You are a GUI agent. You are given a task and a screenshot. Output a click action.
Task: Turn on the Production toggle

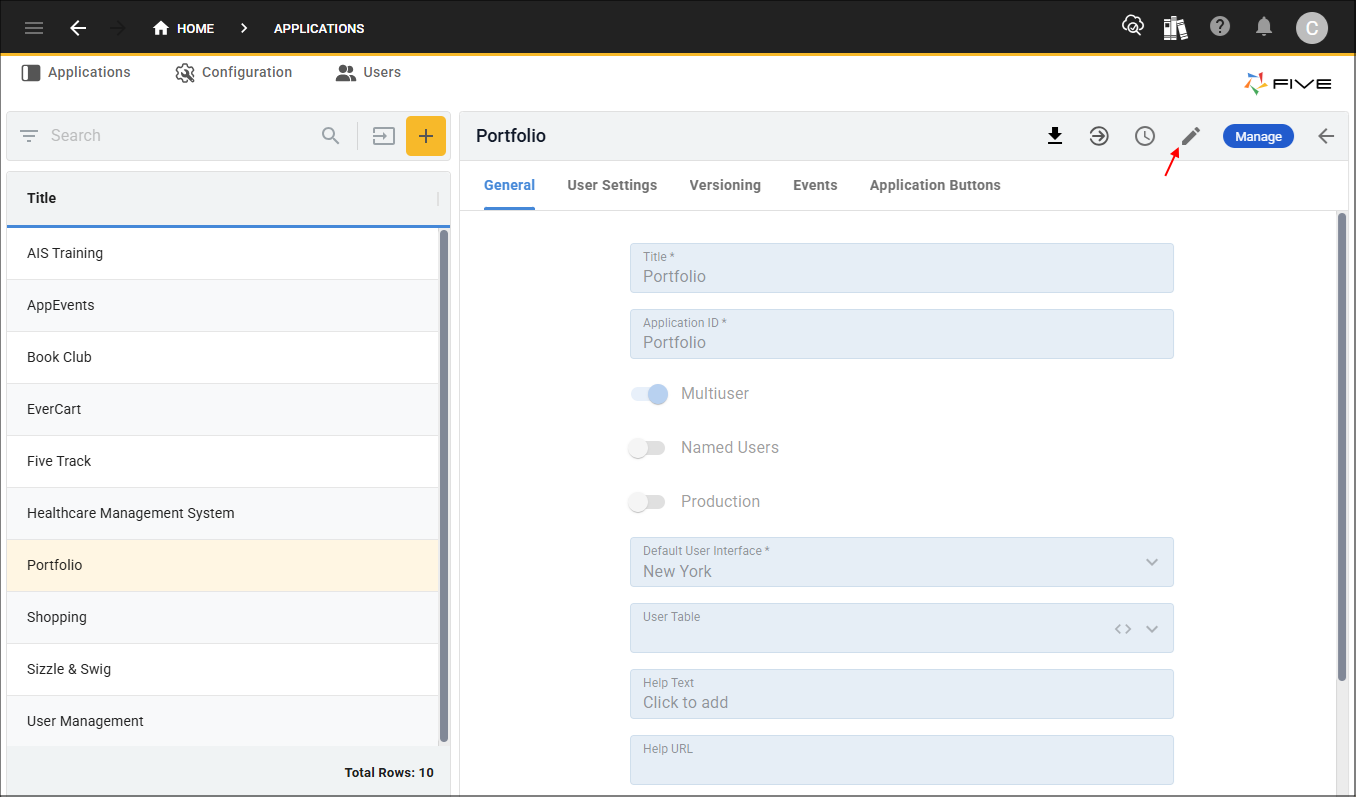pos(647,502)
